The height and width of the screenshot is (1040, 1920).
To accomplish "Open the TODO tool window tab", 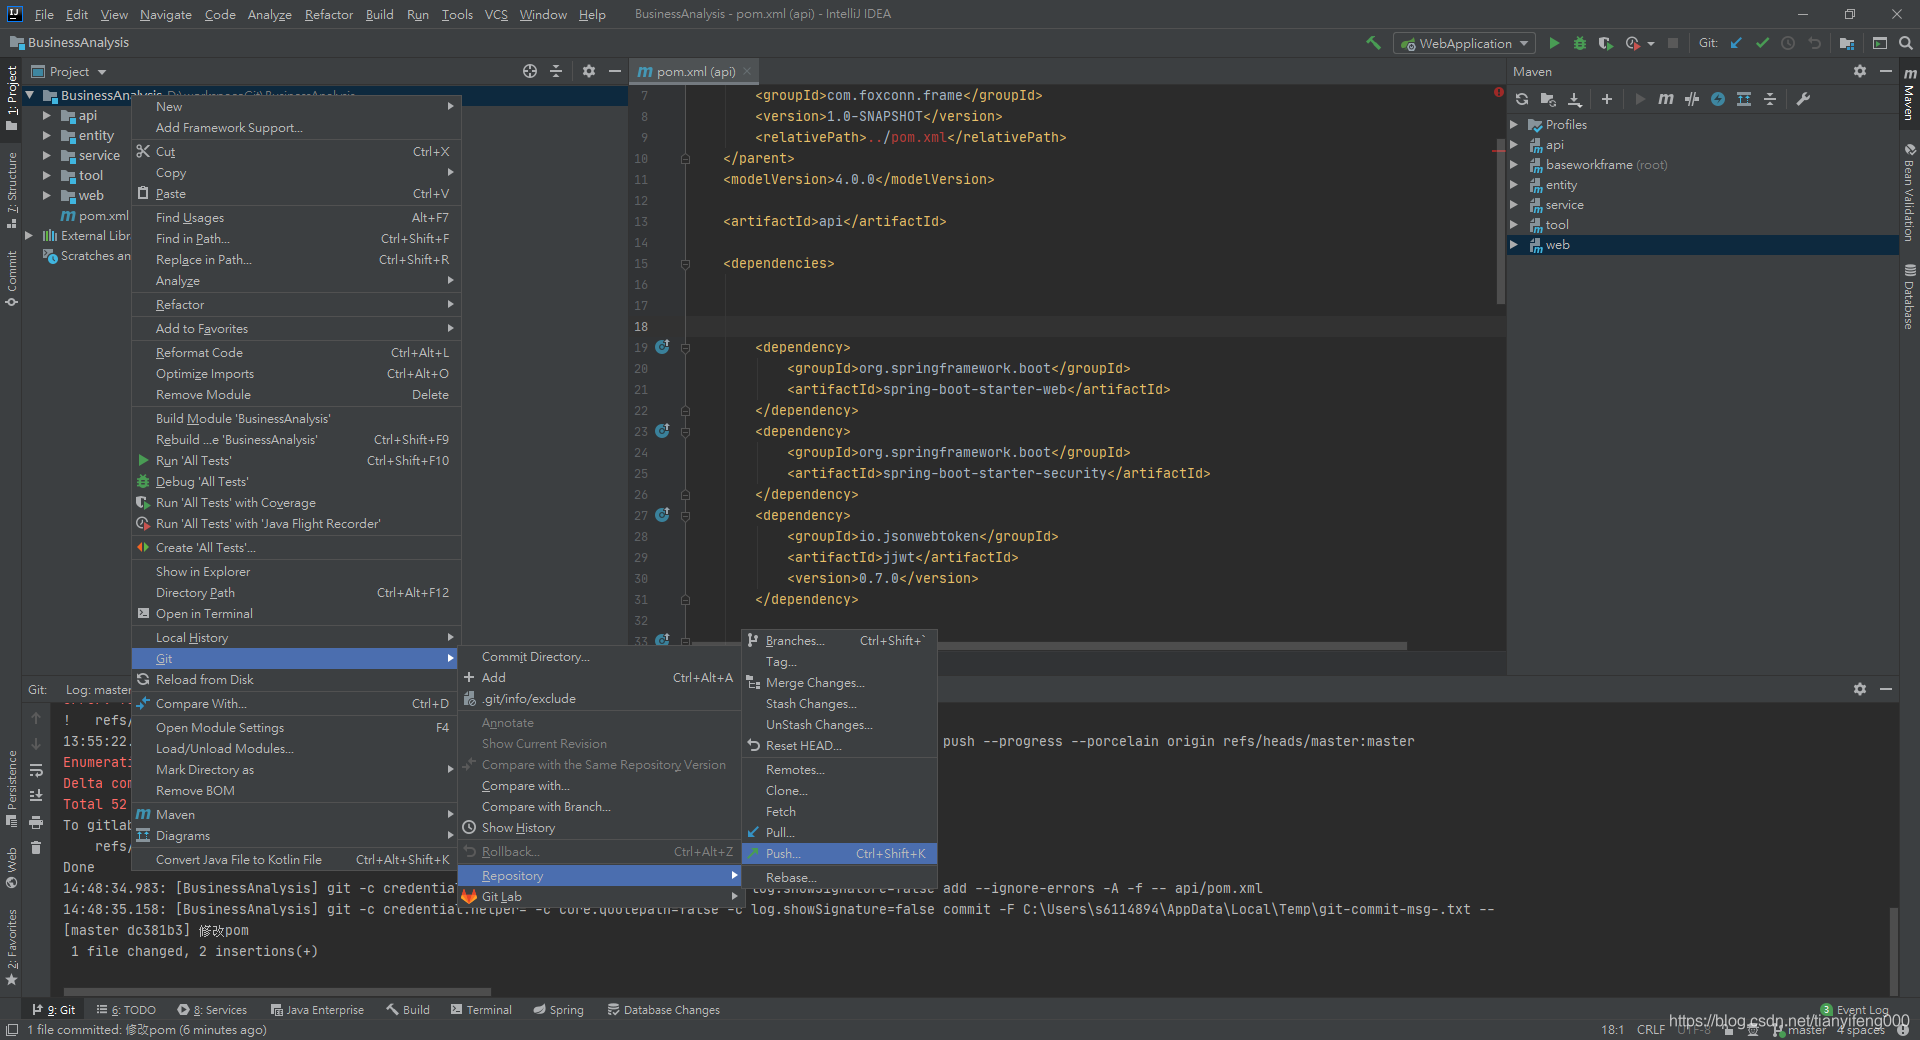I will [x=126, y=1010].
